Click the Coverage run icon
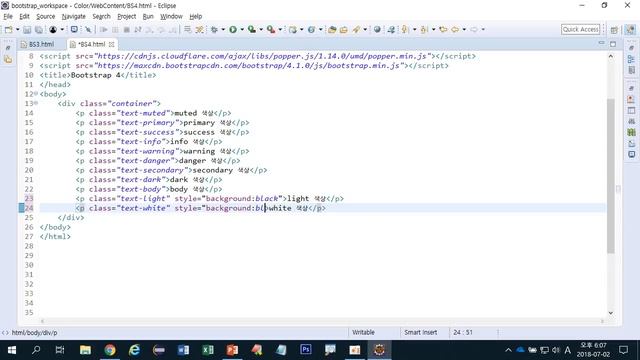This screenshot has width=640, height=360. point(252,29)
